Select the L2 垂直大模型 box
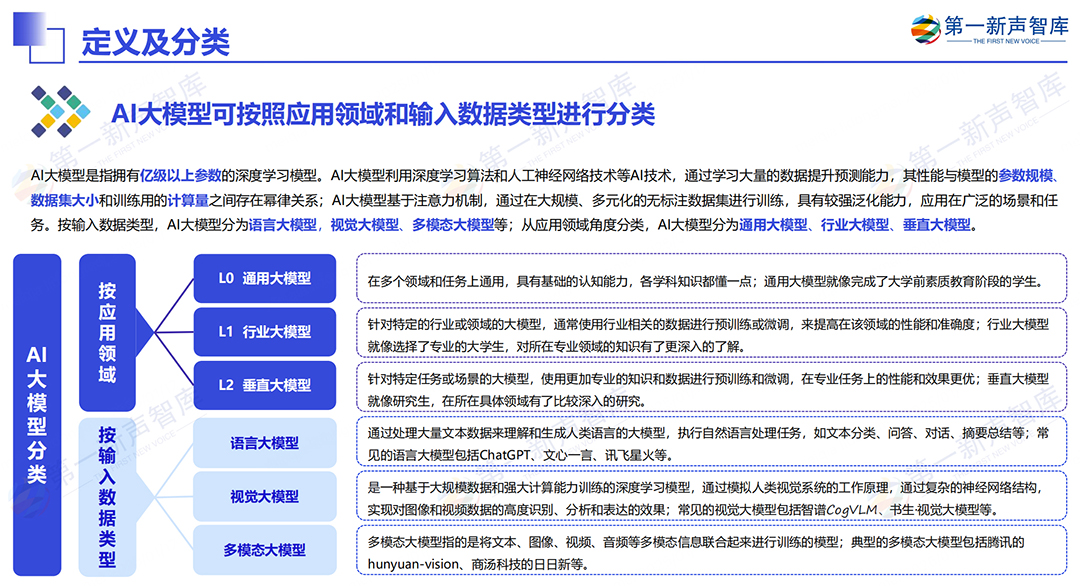This screenshot has width=1080, height=586. 264,385
